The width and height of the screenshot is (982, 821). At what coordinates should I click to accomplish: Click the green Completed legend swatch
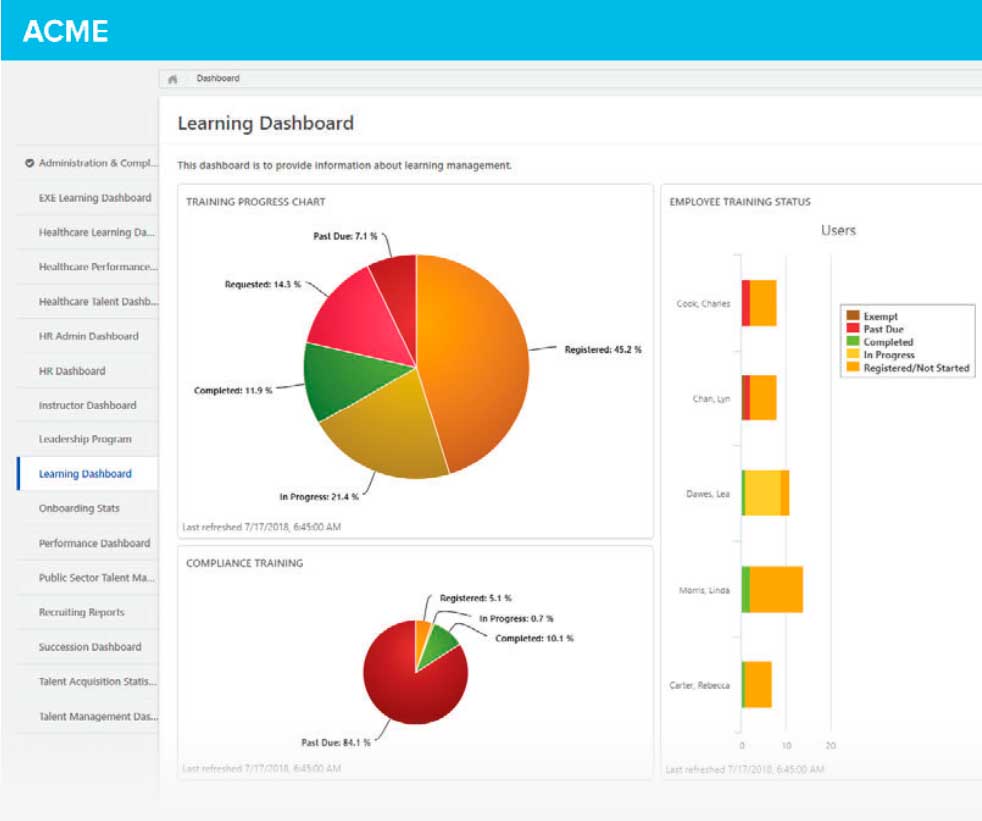point(853,342)
